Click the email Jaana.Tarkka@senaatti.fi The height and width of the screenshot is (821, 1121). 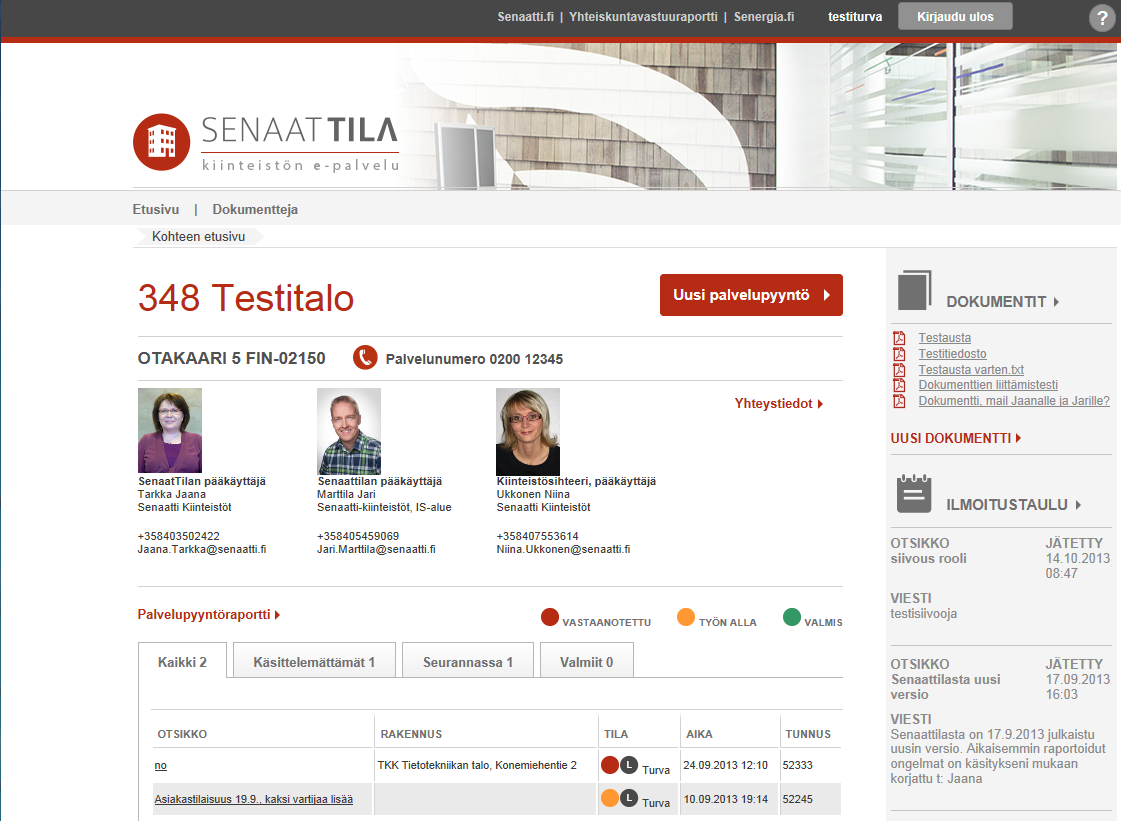point(202,549)
